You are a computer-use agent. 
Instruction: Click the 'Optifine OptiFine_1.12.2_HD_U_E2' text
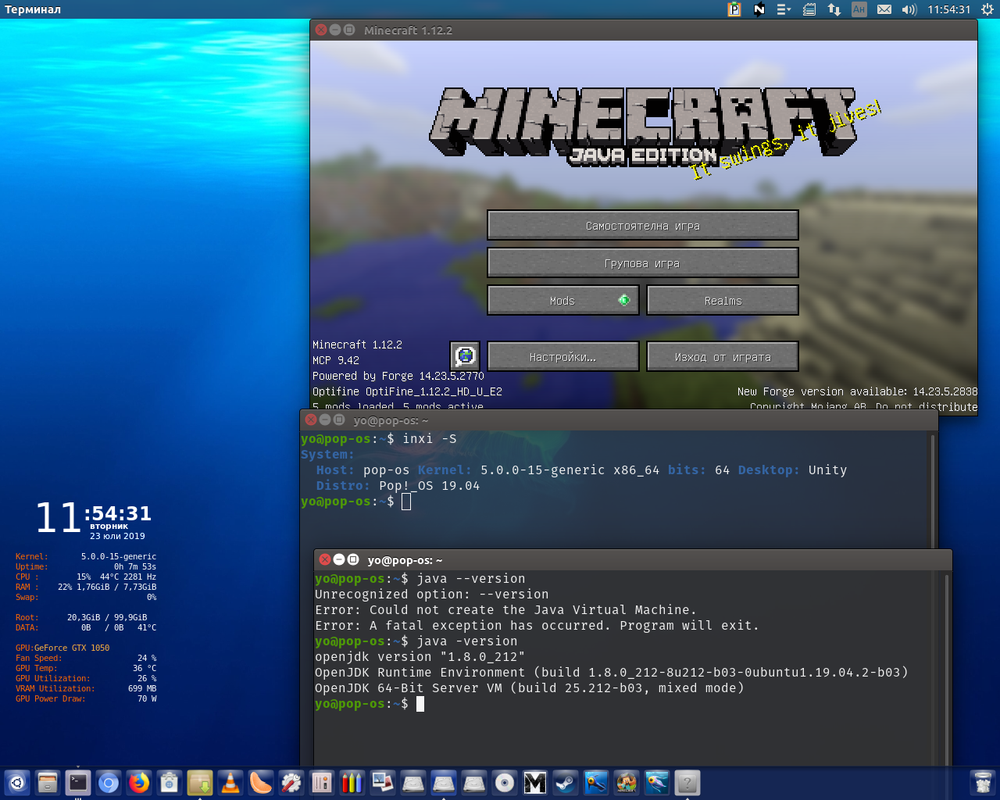click(x=407, y=392)
